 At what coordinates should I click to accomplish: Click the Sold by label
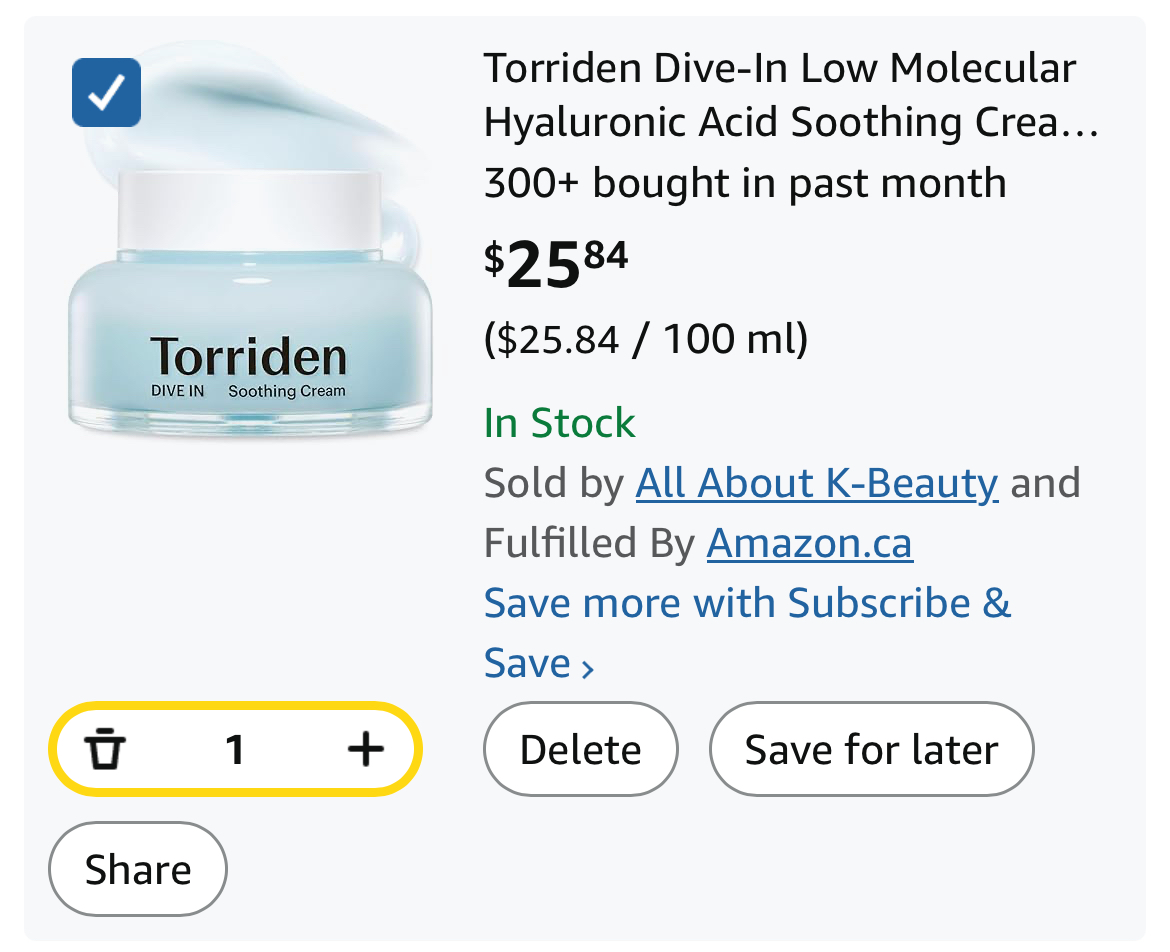click(553, 484)
